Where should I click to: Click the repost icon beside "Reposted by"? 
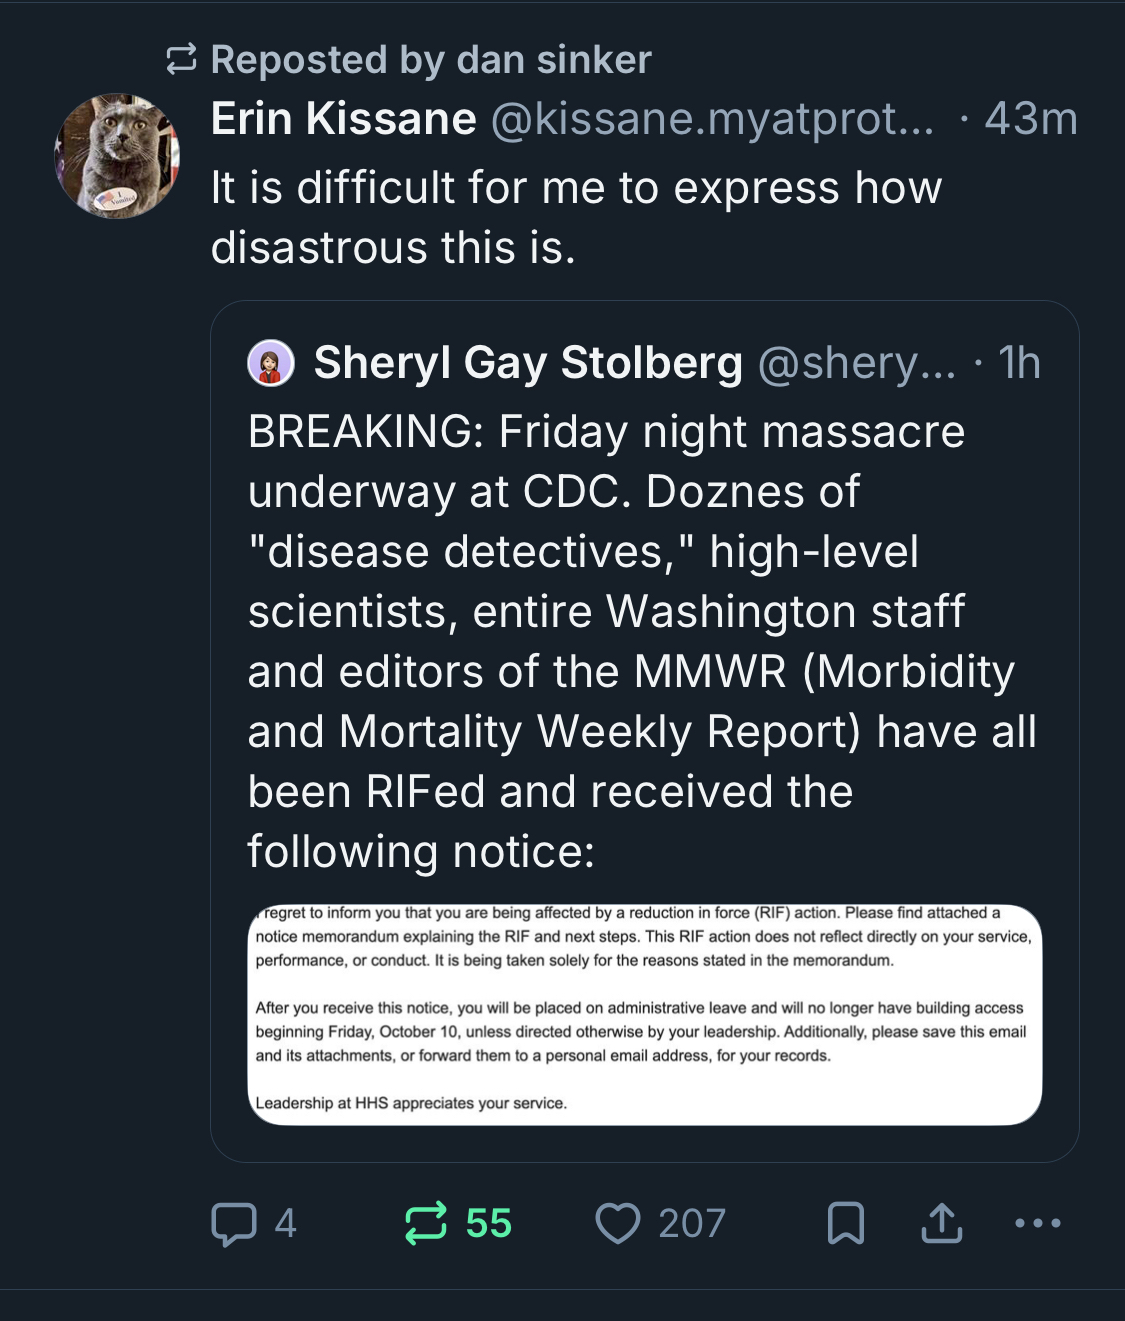tap(181, 60)
